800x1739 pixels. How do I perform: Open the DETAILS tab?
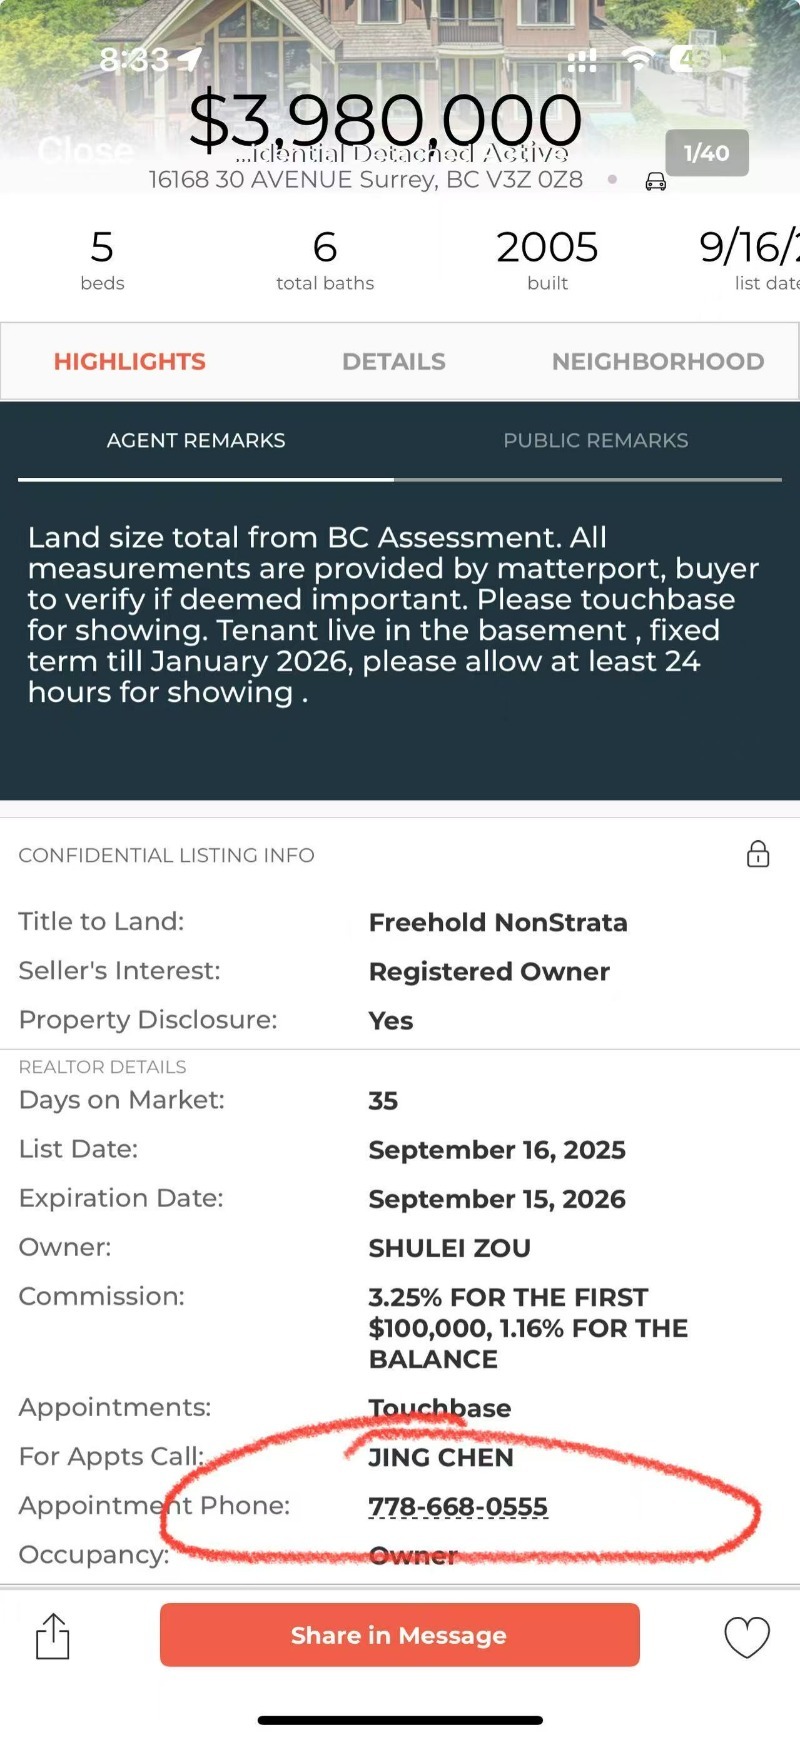(394, 362)
